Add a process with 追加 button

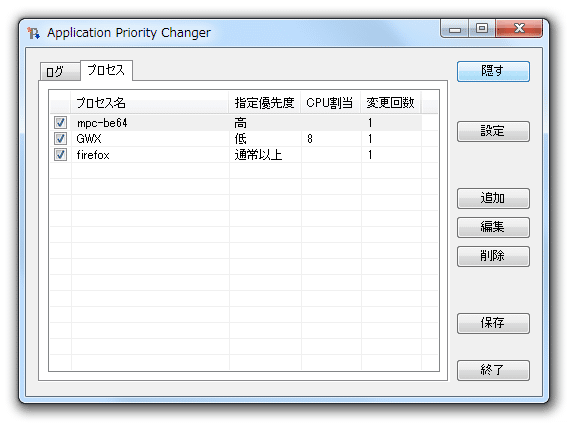(x=493, y=198)
